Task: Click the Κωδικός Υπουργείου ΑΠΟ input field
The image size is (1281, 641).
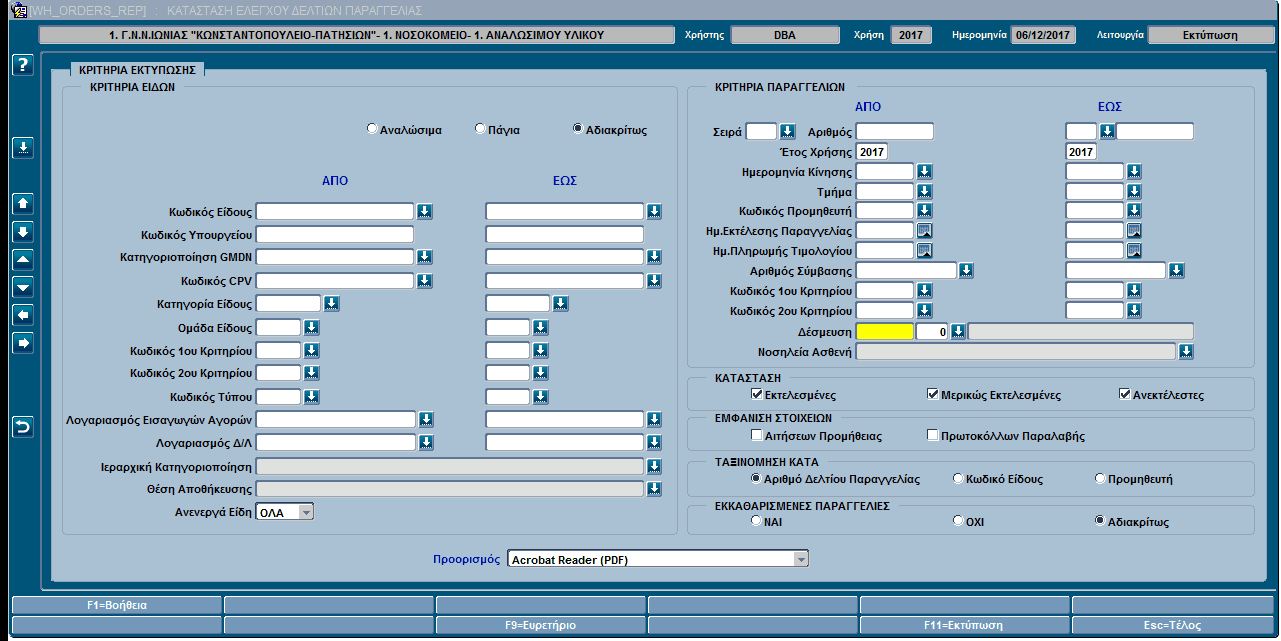Action: [335, 234]
